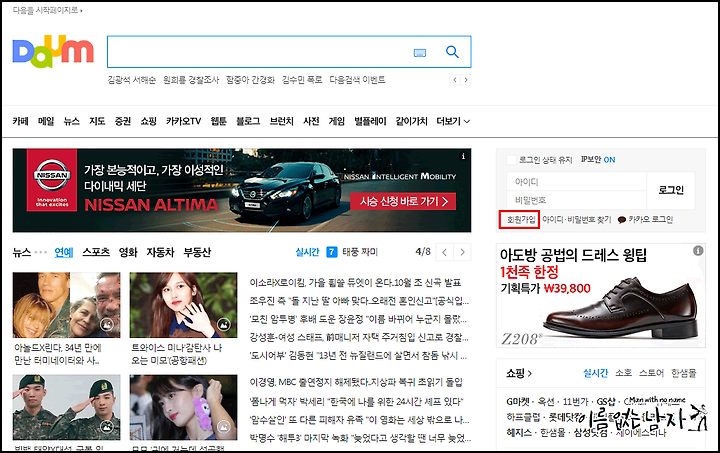Show previous suggested search keywords
Image resolution: width=720 pixels, height=453 pixels.
coord(455,80)
